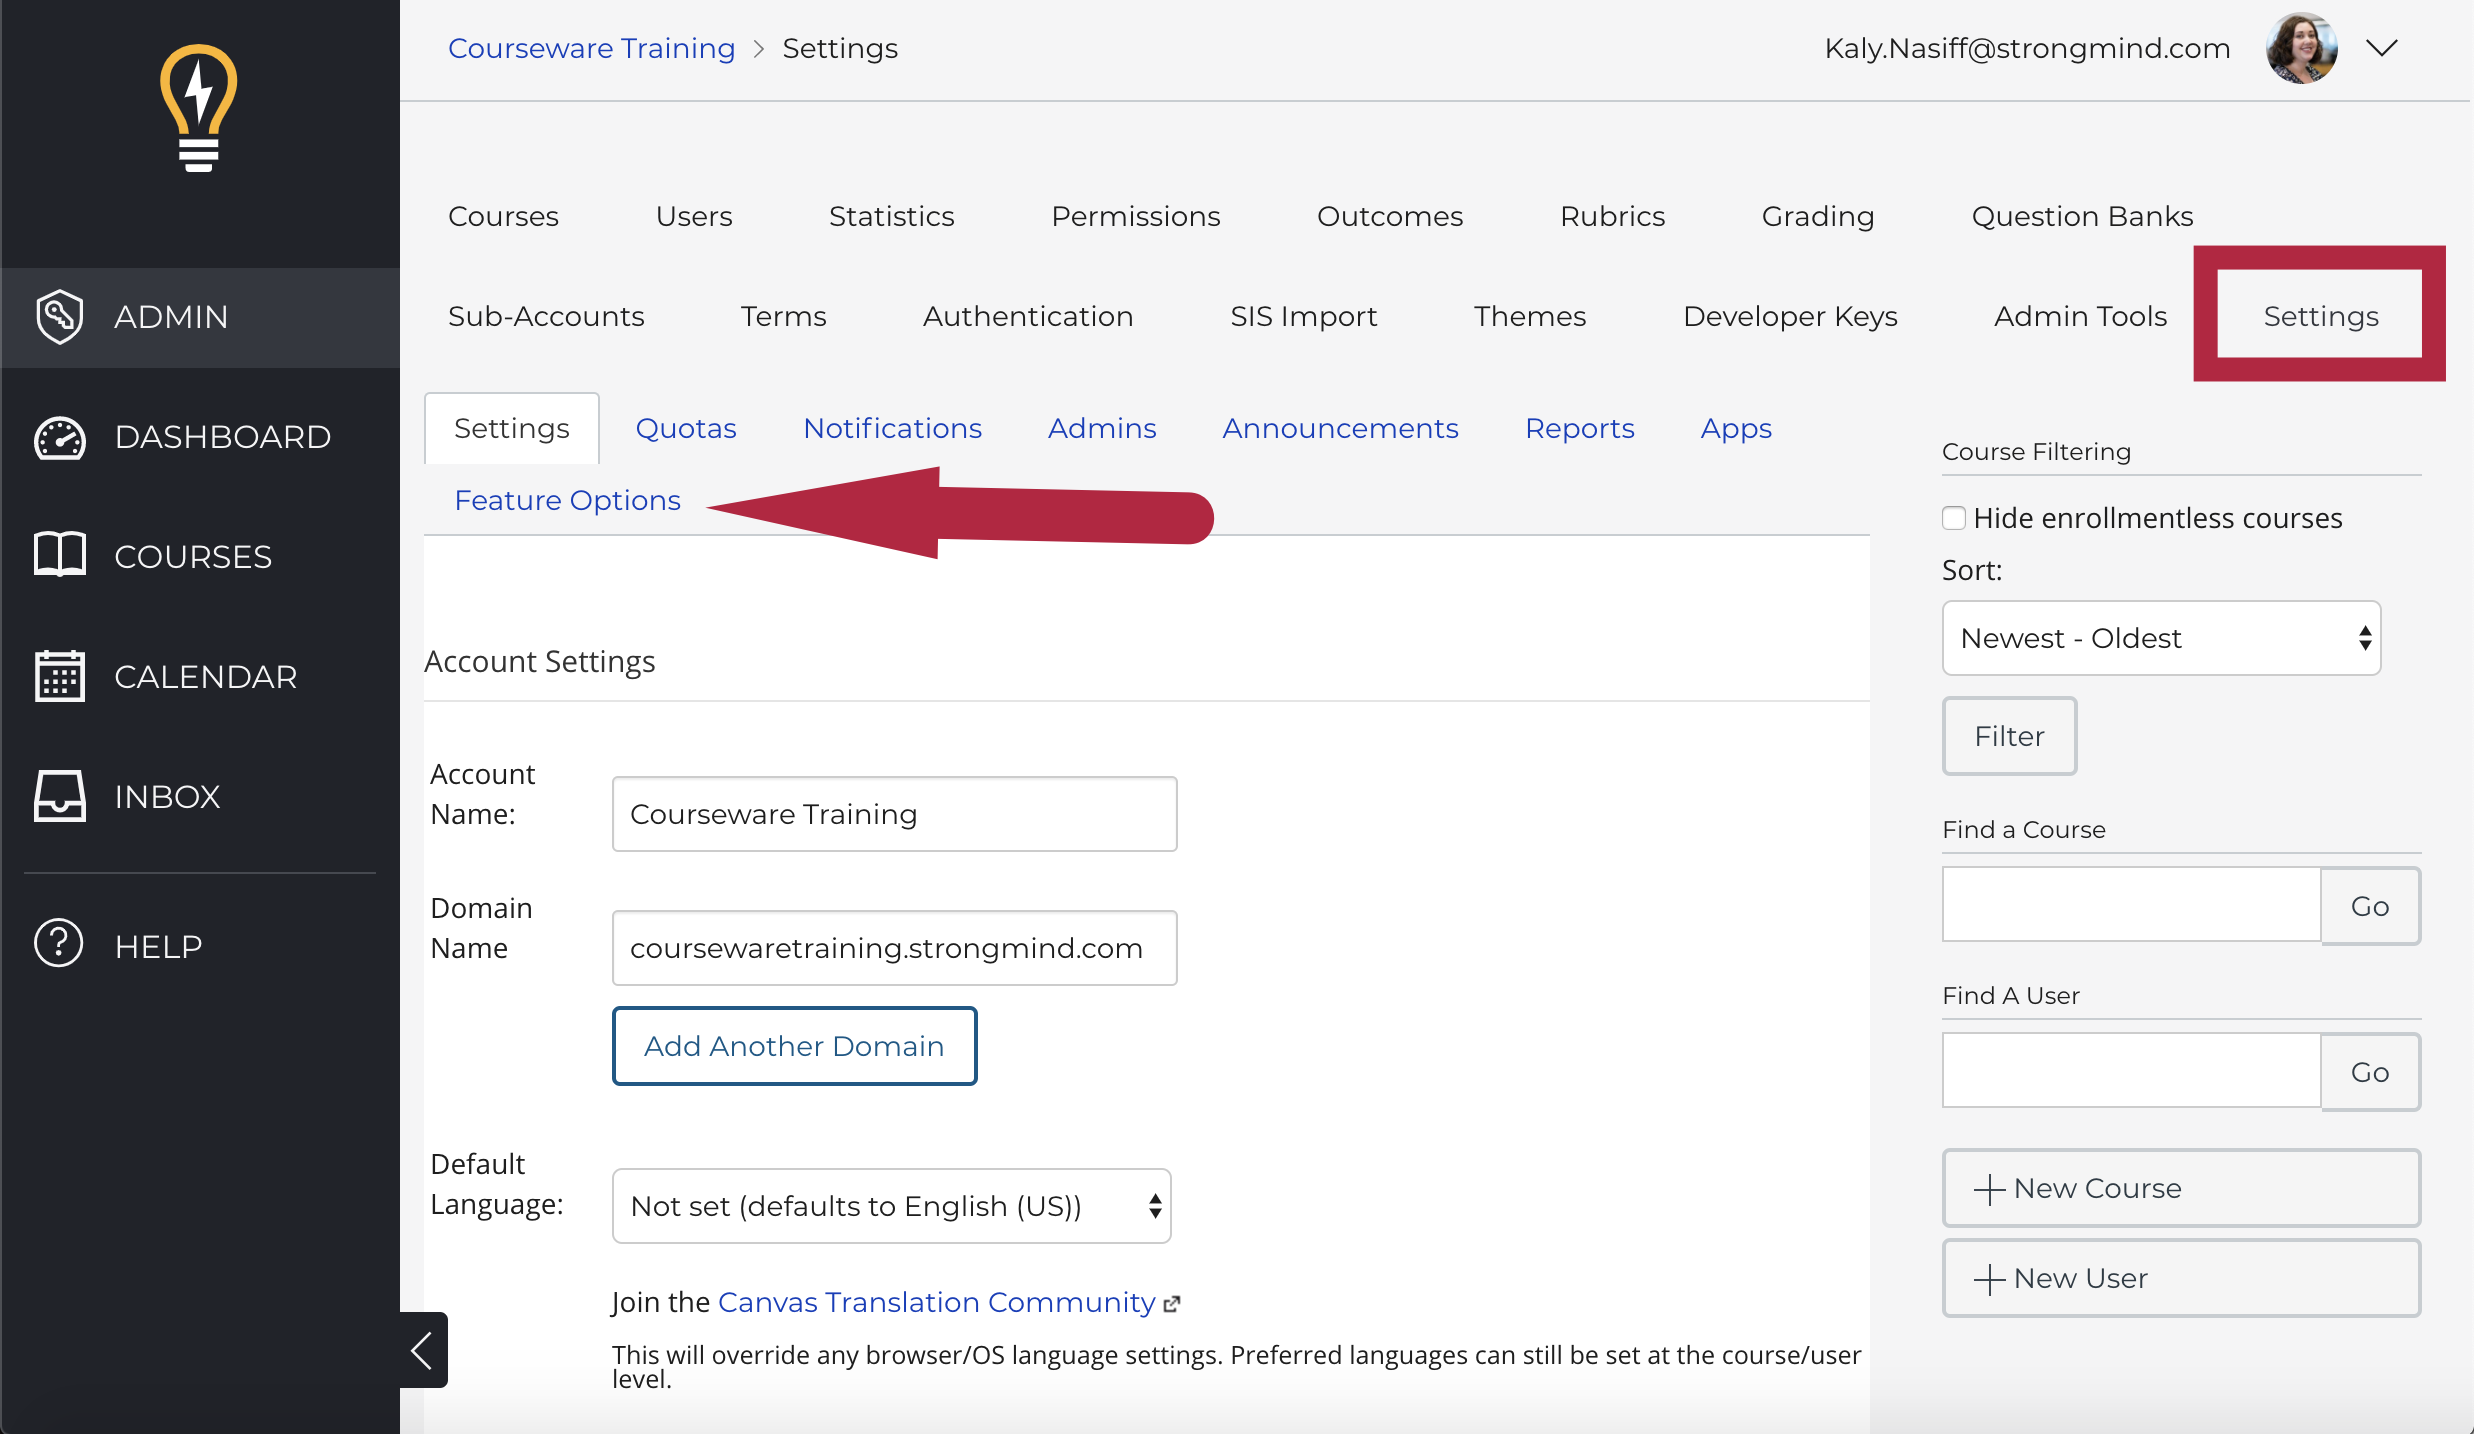The image size is (2474, 1434).
Task: Click the plus icon on New Course
Action: click(1989, 1189)
